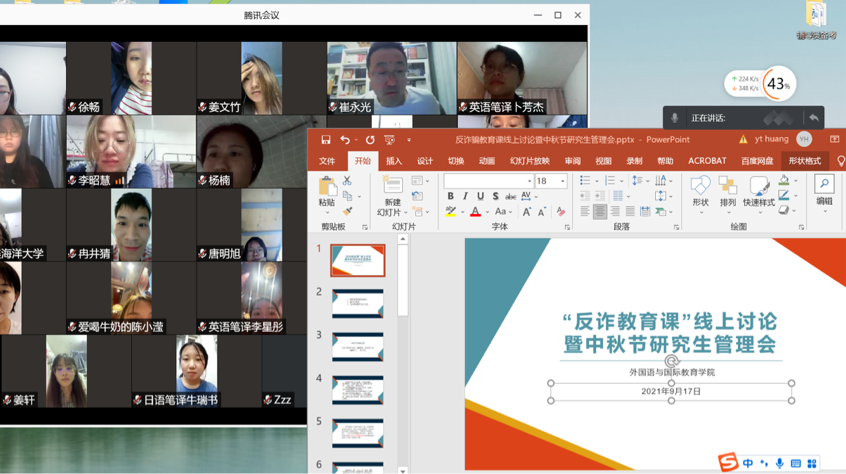Click the Paste clipboard icon
This screenshot has width=846, height=474.
pos(327,189)
